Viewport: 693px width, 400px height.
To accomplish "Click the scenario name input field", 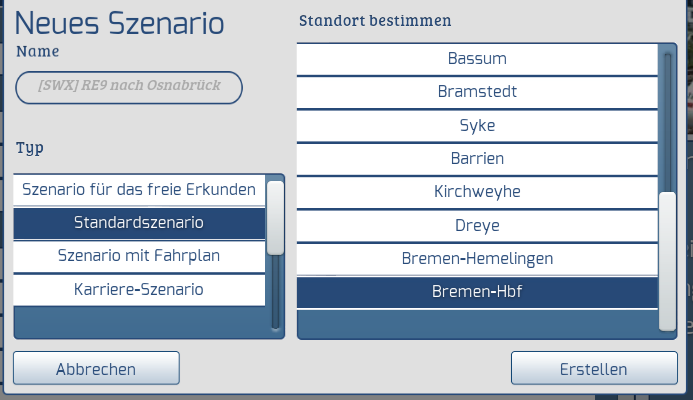I will point(129,87).
